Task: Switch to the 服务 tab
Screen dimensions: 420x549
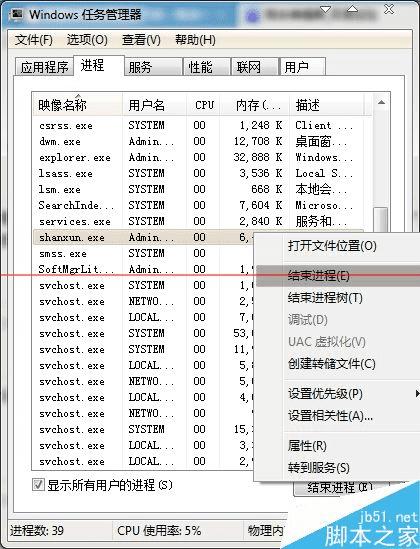Action: (153, 67)
